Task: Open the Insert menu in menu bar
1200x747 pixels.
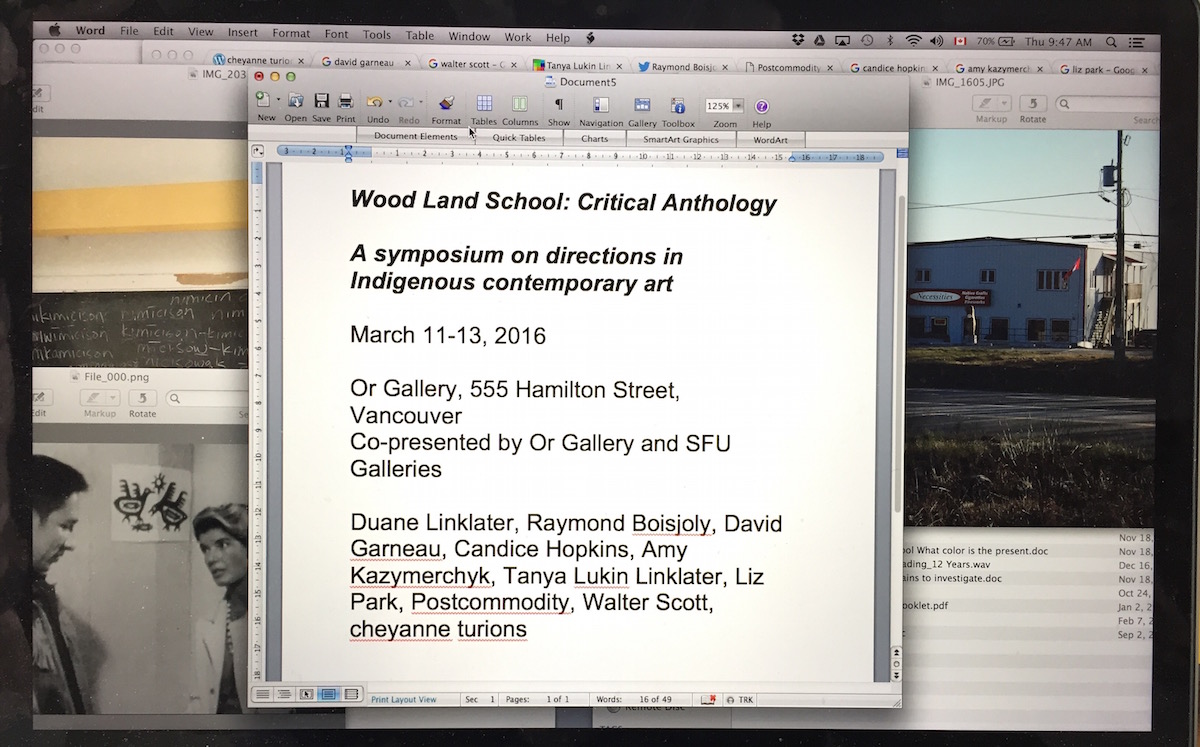Action: coord(242,34)
